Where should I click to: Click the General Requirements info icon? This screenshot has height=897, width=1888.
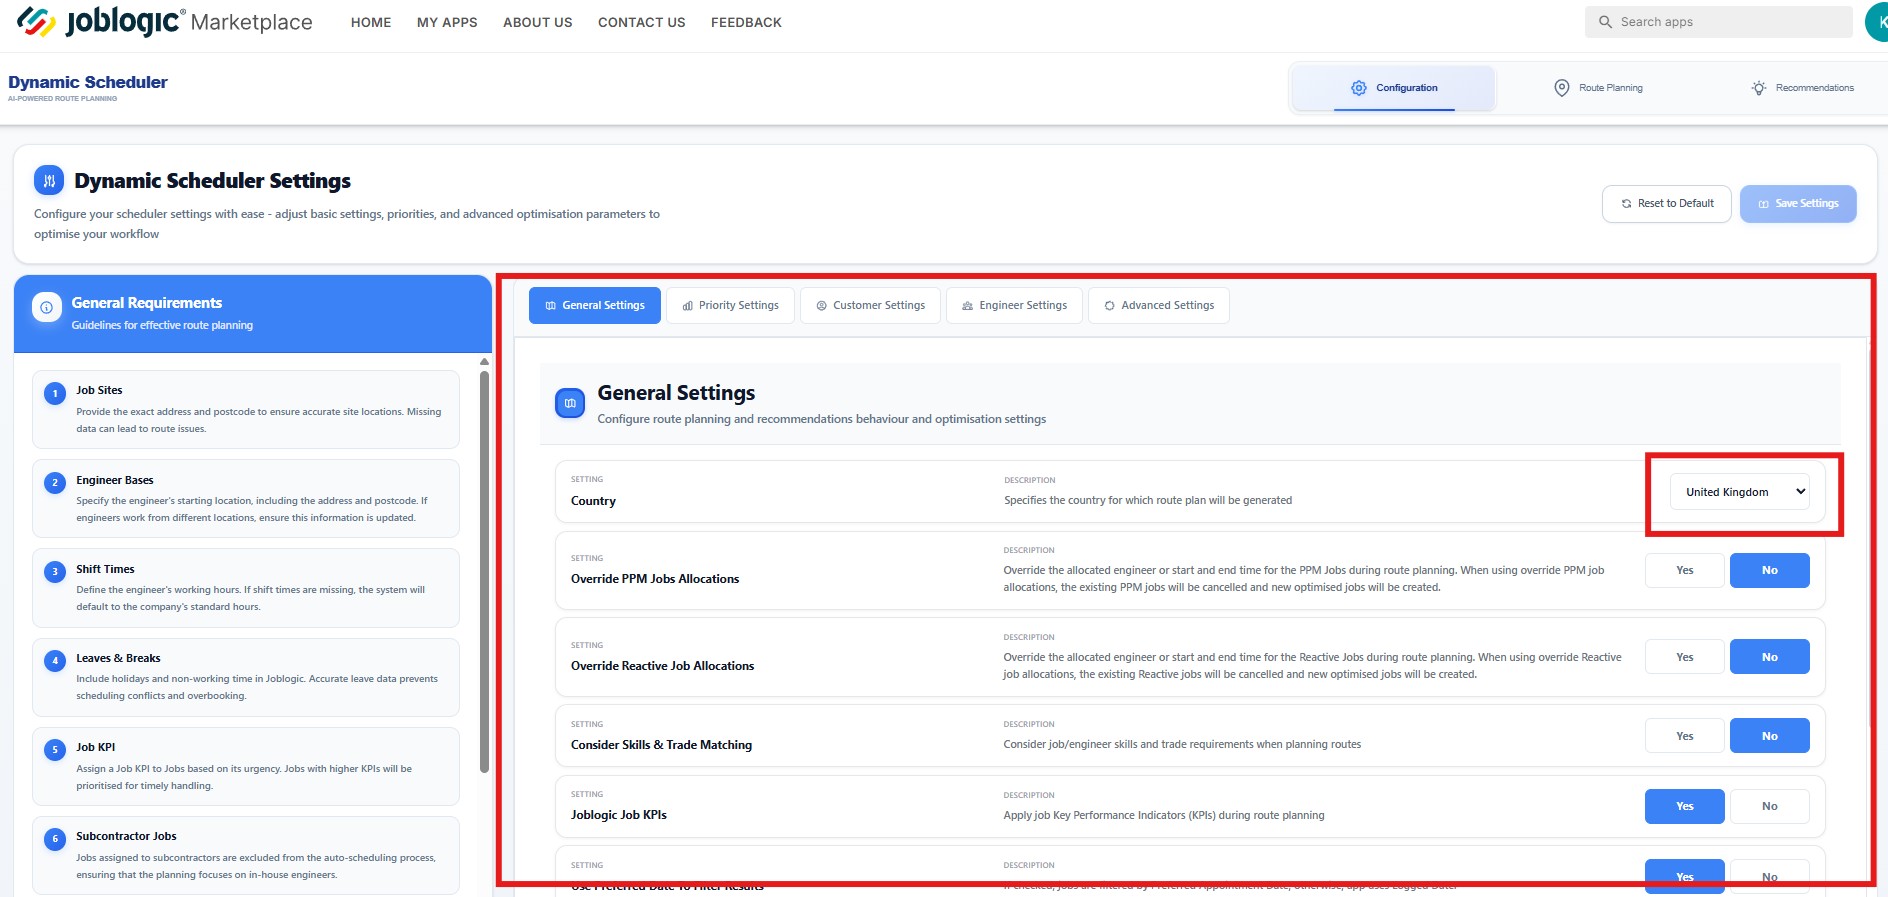pyautogui.click(x=47, y=308)
